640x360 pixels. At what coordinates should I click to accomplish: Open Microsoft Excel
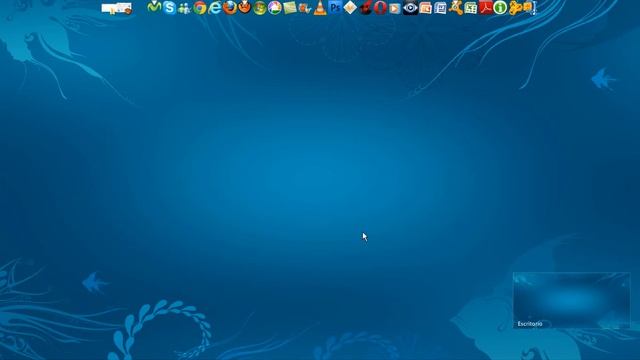471,8
